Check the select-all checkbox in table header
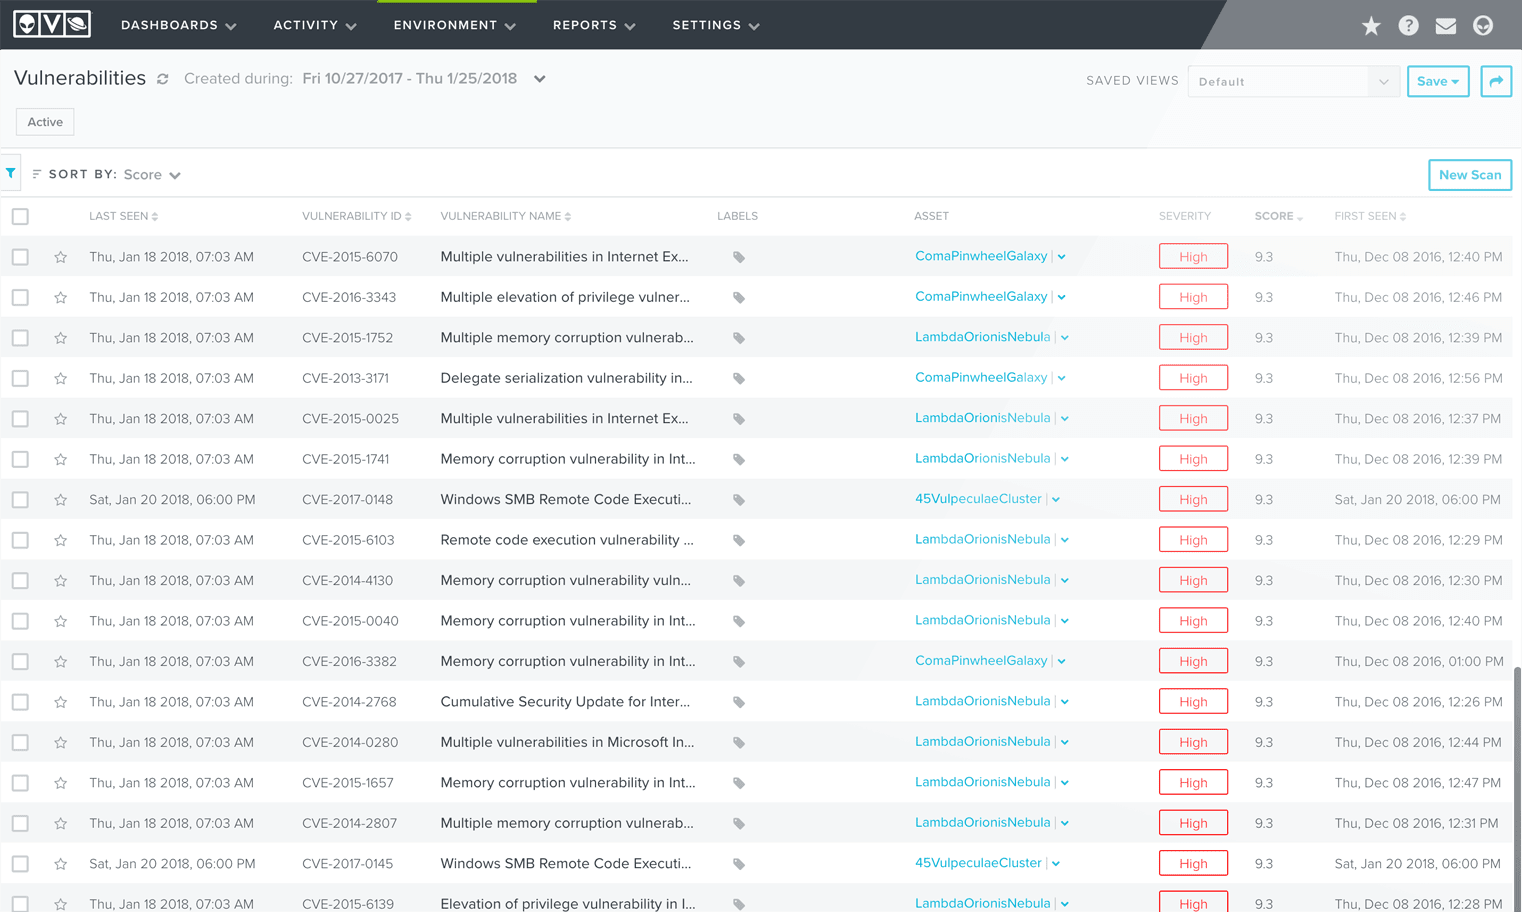The height and width of the screenshot is (912, 1522). [20, 215]
